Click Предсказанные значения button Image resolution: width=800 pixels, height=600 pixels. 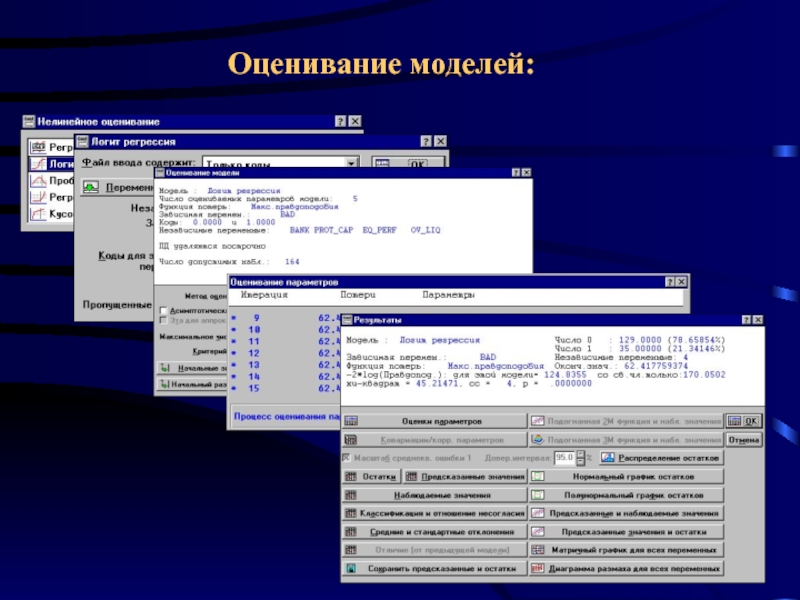(x=465, y=476)
